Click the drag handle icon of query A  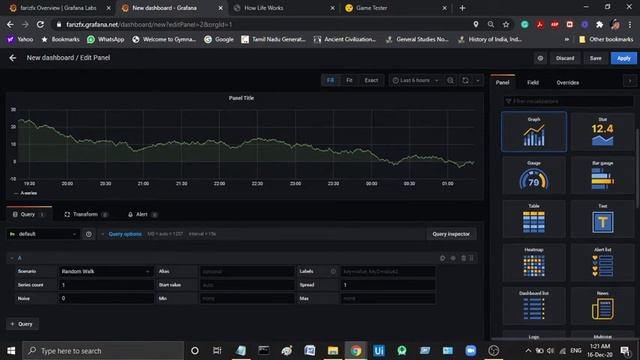(x=472, y=258)
